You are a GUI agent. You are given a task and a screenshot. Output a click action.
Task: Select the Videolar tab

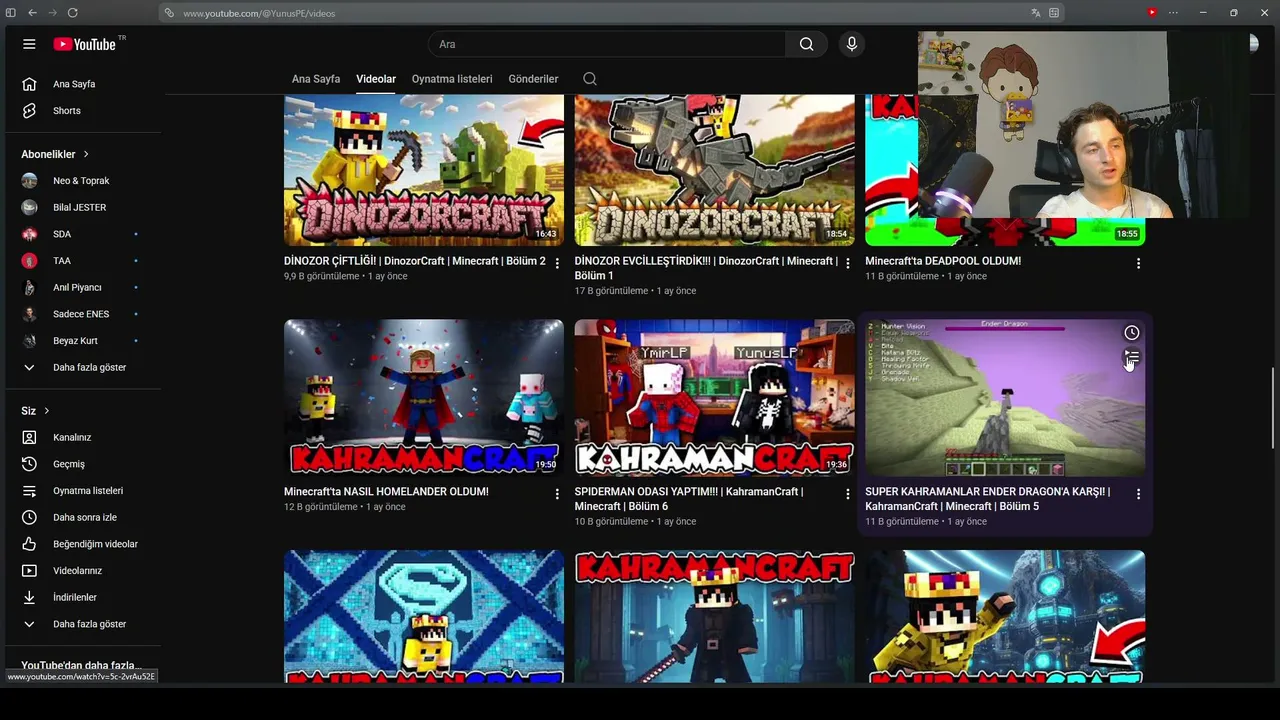[x=376, y=79]
